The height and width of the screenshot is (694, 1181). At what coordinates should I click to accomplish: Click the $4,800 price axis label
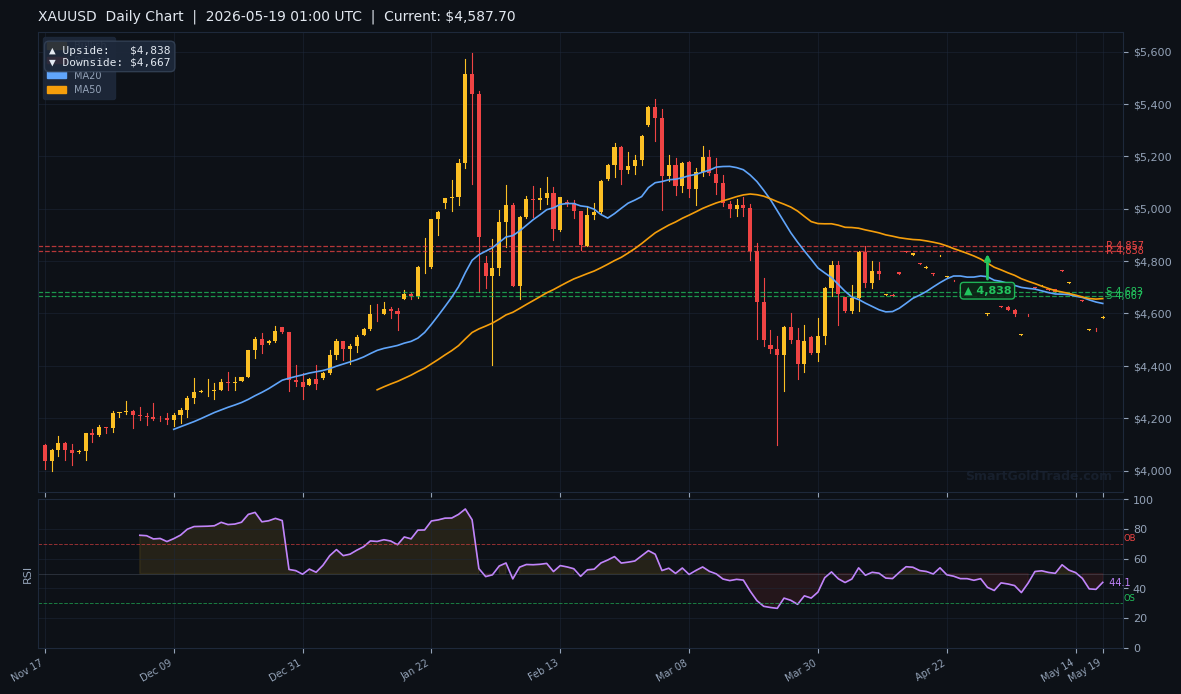(1152, 261)
